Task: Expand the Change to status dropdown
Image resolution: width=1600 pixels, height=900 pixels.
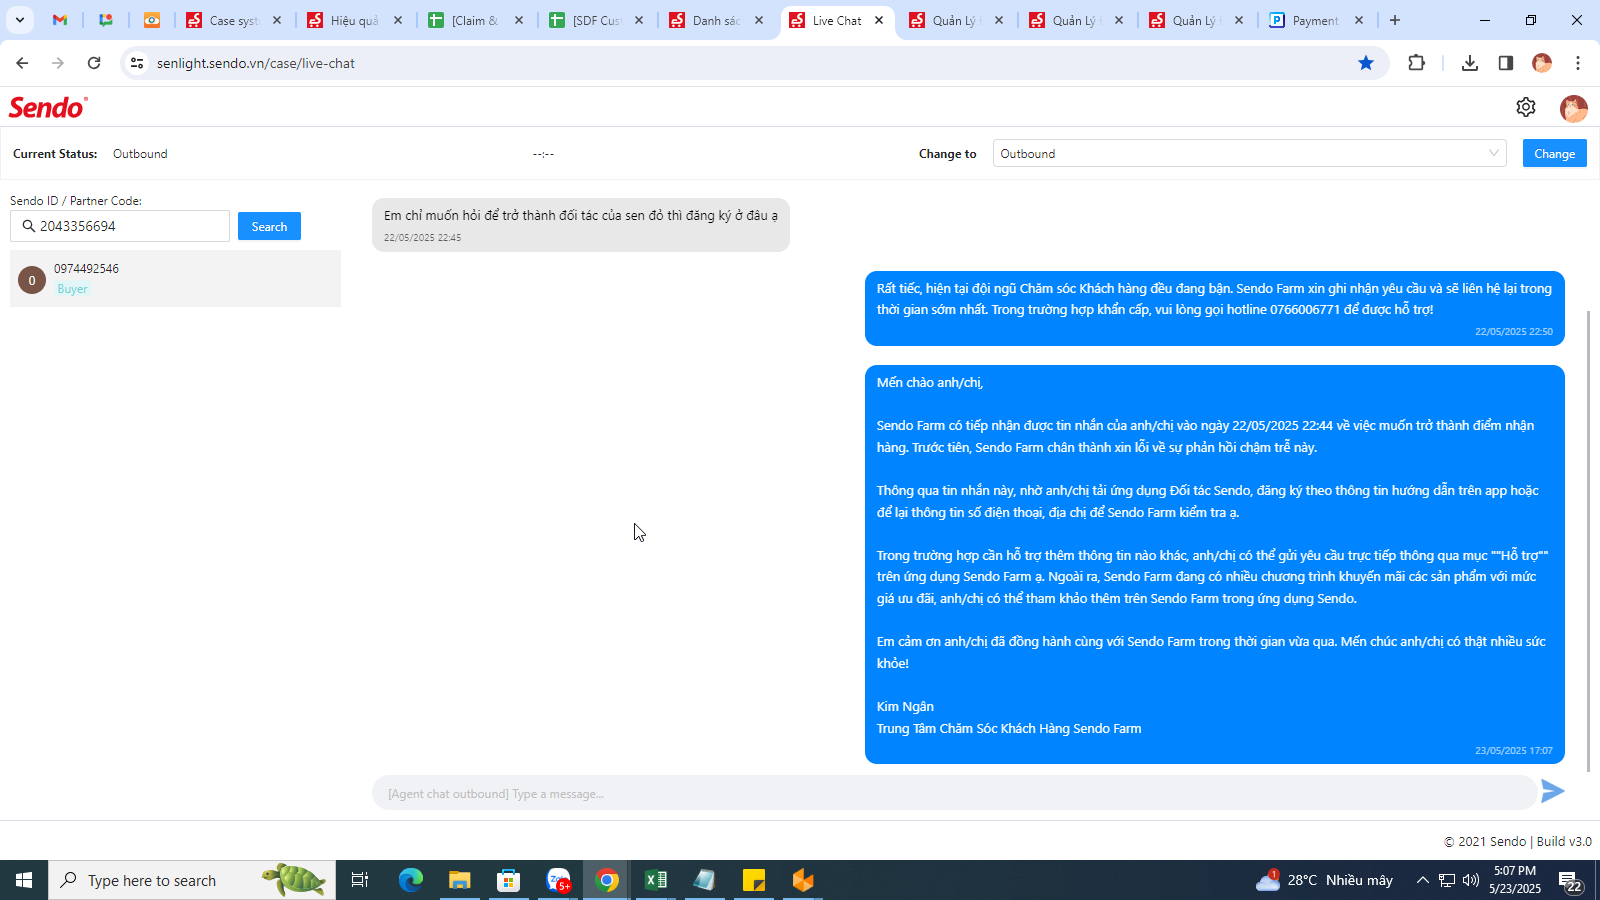Action: coord(1249,153)
